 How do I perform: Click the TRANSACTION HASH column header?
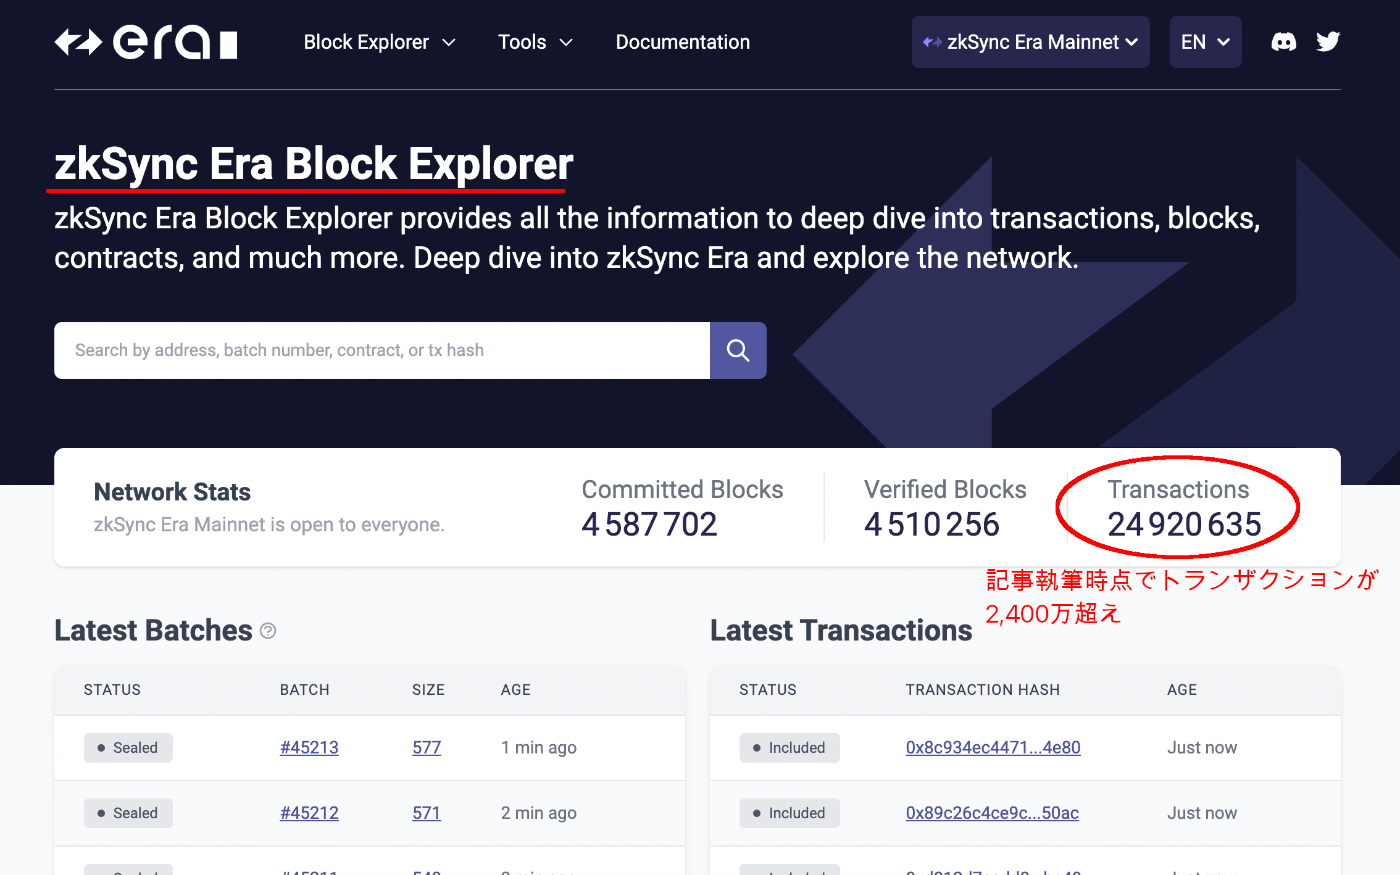(x=983, y=690)
